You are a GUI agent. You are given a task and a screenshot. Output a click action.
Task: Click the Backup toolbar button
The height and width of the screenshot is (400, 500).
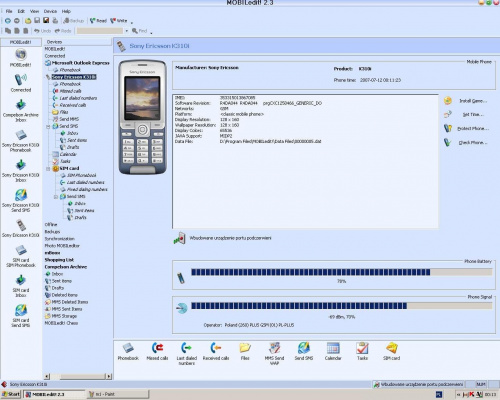[x=74, y=21]
